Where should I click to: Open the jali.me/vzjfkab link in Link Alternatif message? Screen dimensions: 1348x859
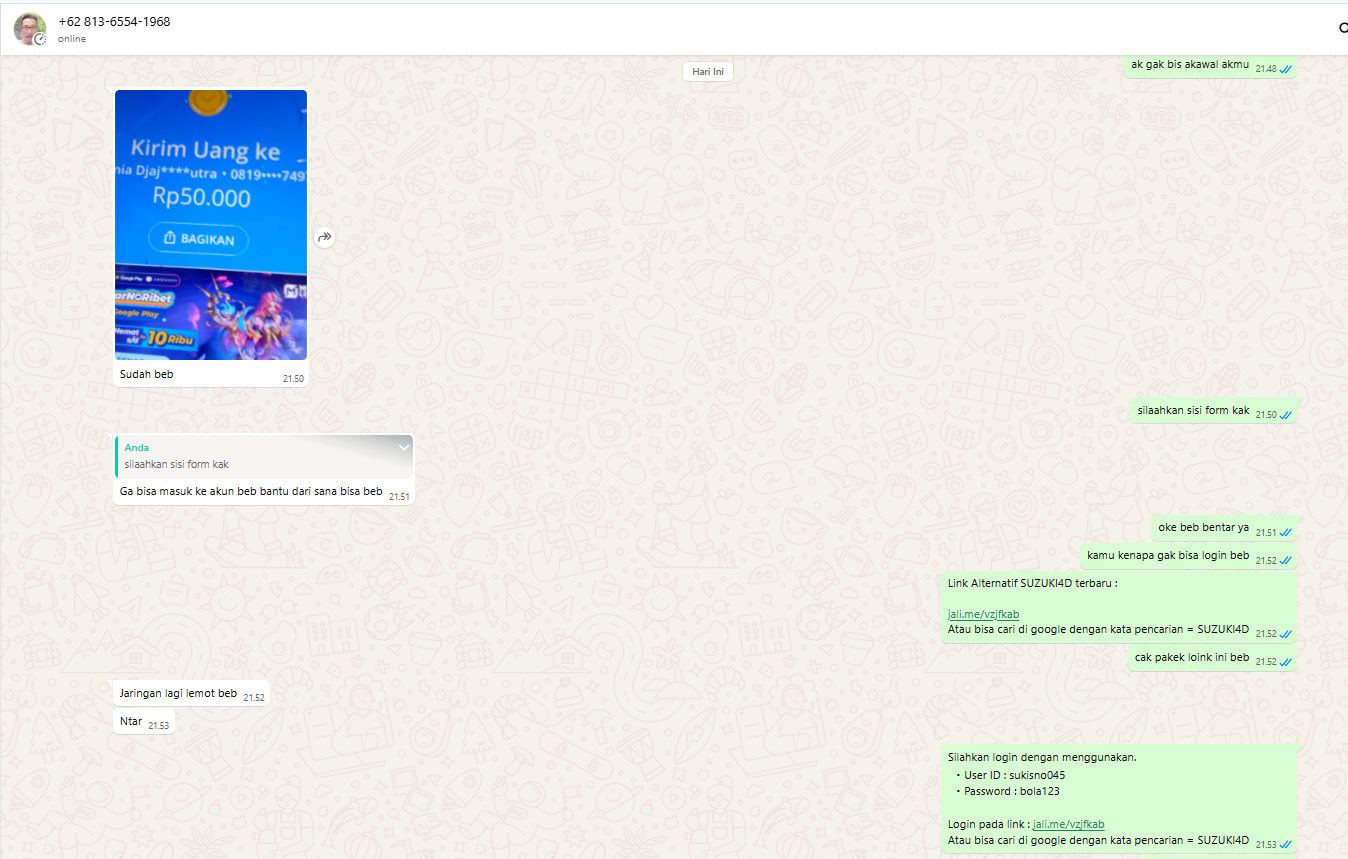(x=984, y=614)
